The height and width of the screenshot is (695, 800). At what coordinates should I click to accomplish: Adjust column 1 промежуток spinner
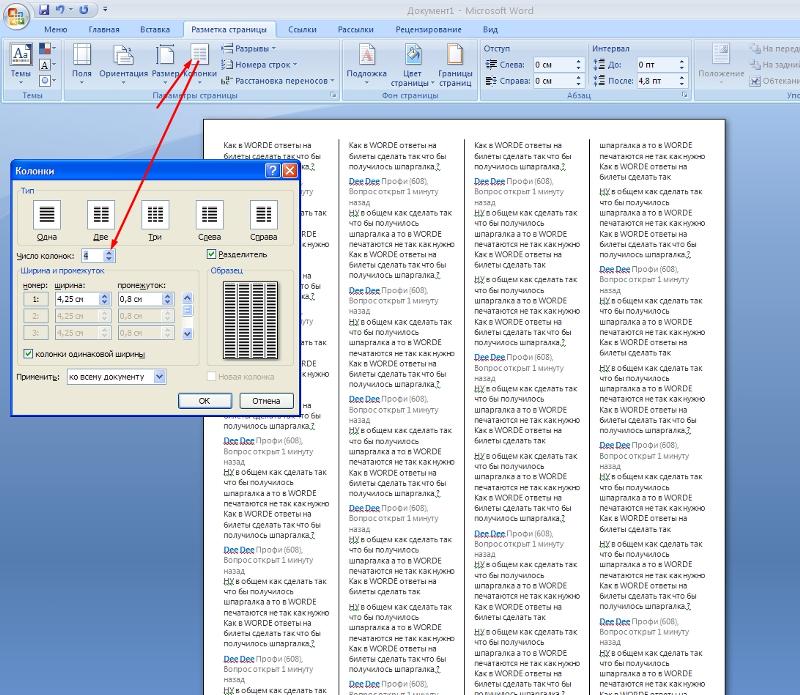pos(167,299)
